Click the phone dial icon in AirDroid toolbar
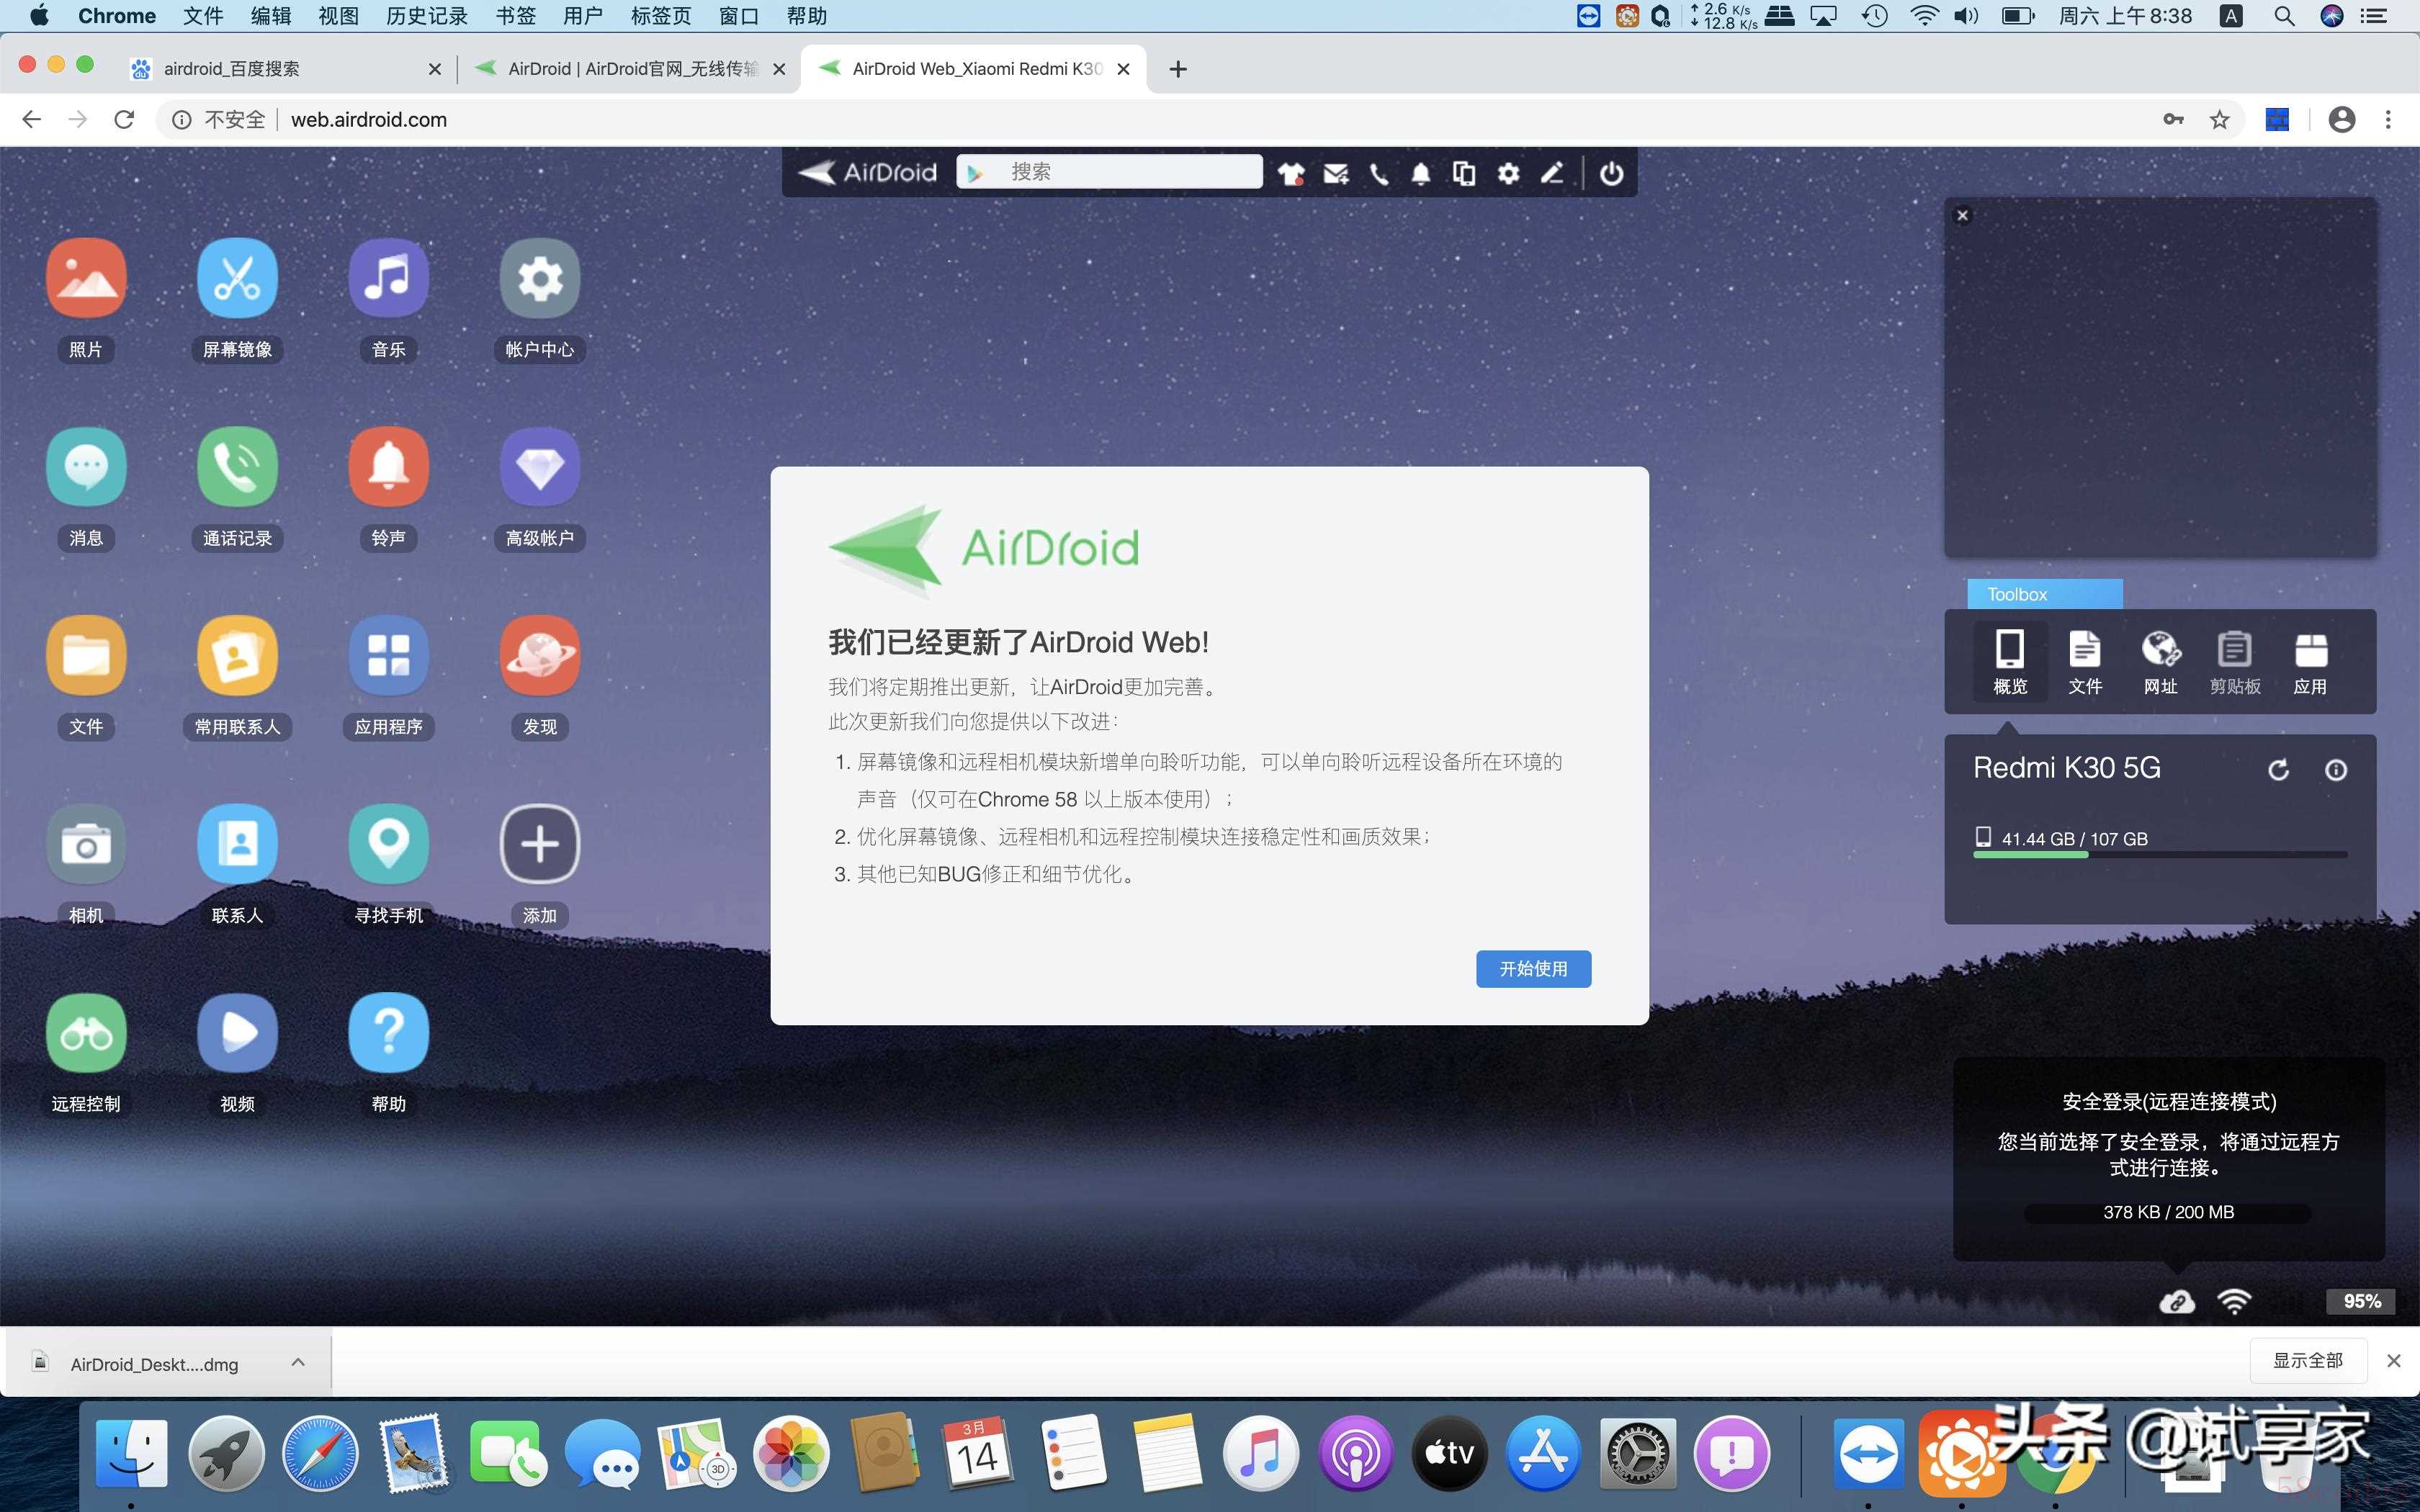Image resolution: width=2420 pixels, height=1512 pixels. pos(1379,173)
